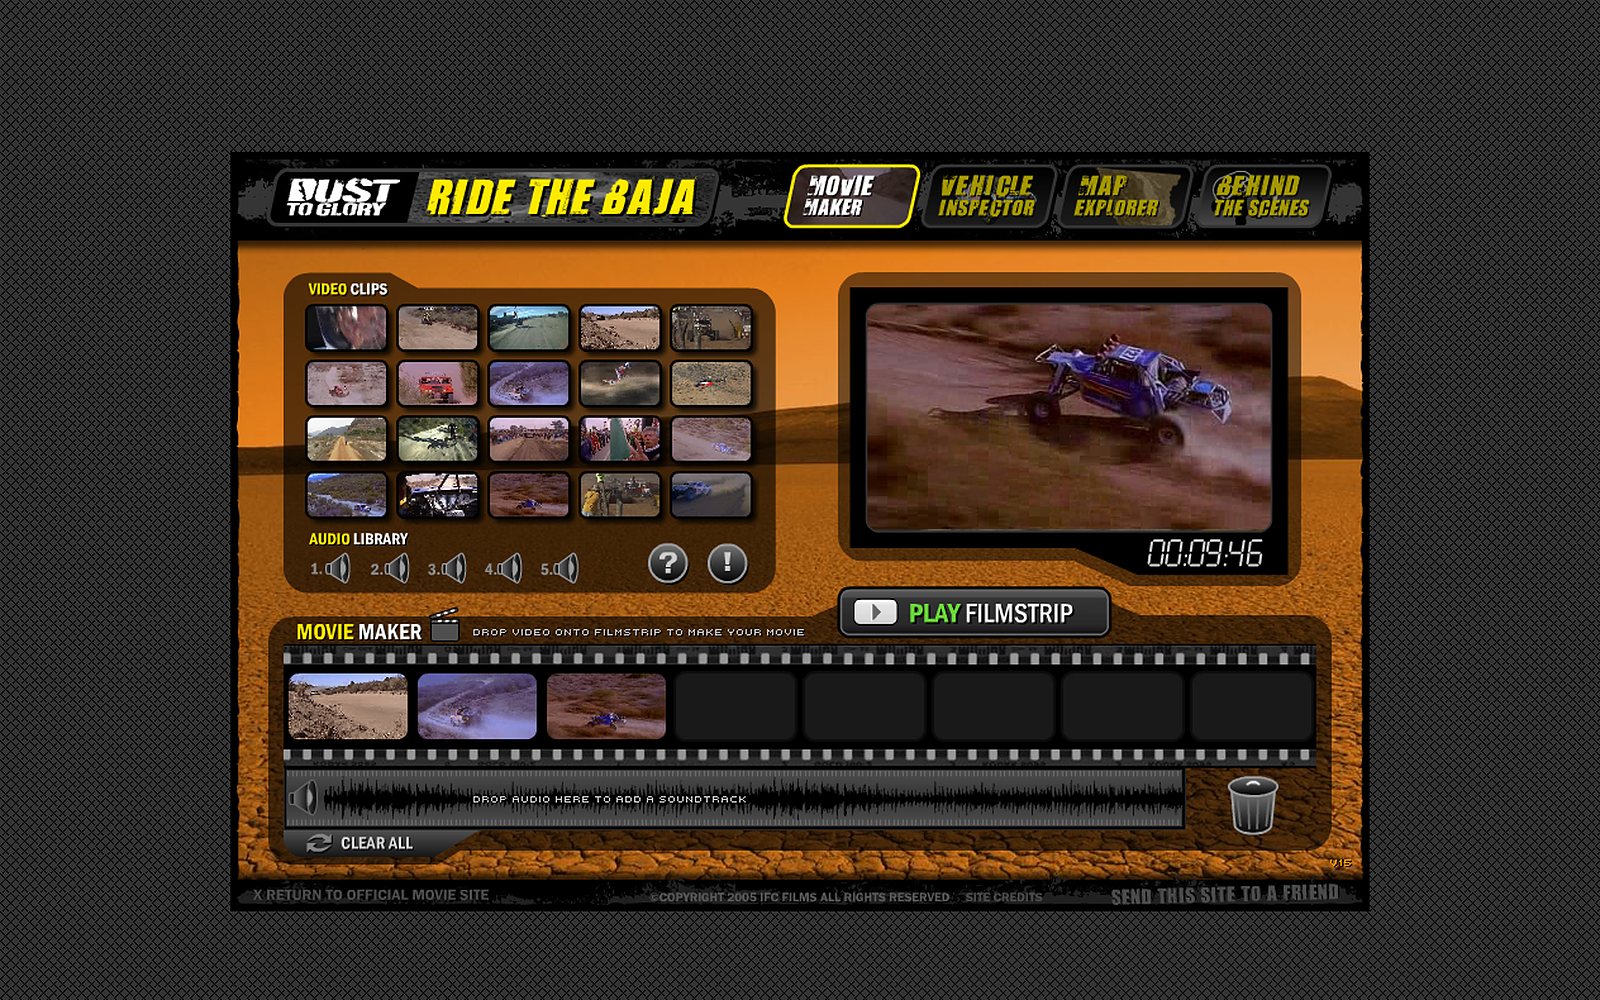This screenshot has height=1000, width=1600.
Task: Click the Ride the Baja title
Action: click(x=561, y=197)
